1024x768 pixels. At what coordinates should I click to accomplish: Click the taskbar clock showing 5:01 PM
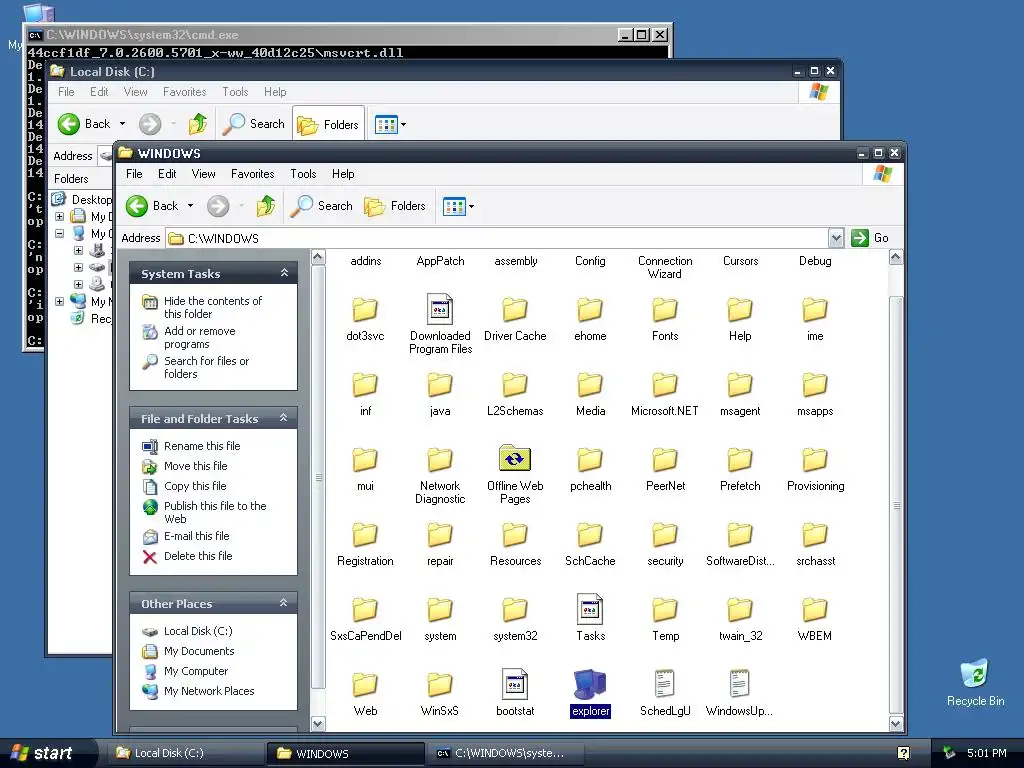(x=987, y=753)
